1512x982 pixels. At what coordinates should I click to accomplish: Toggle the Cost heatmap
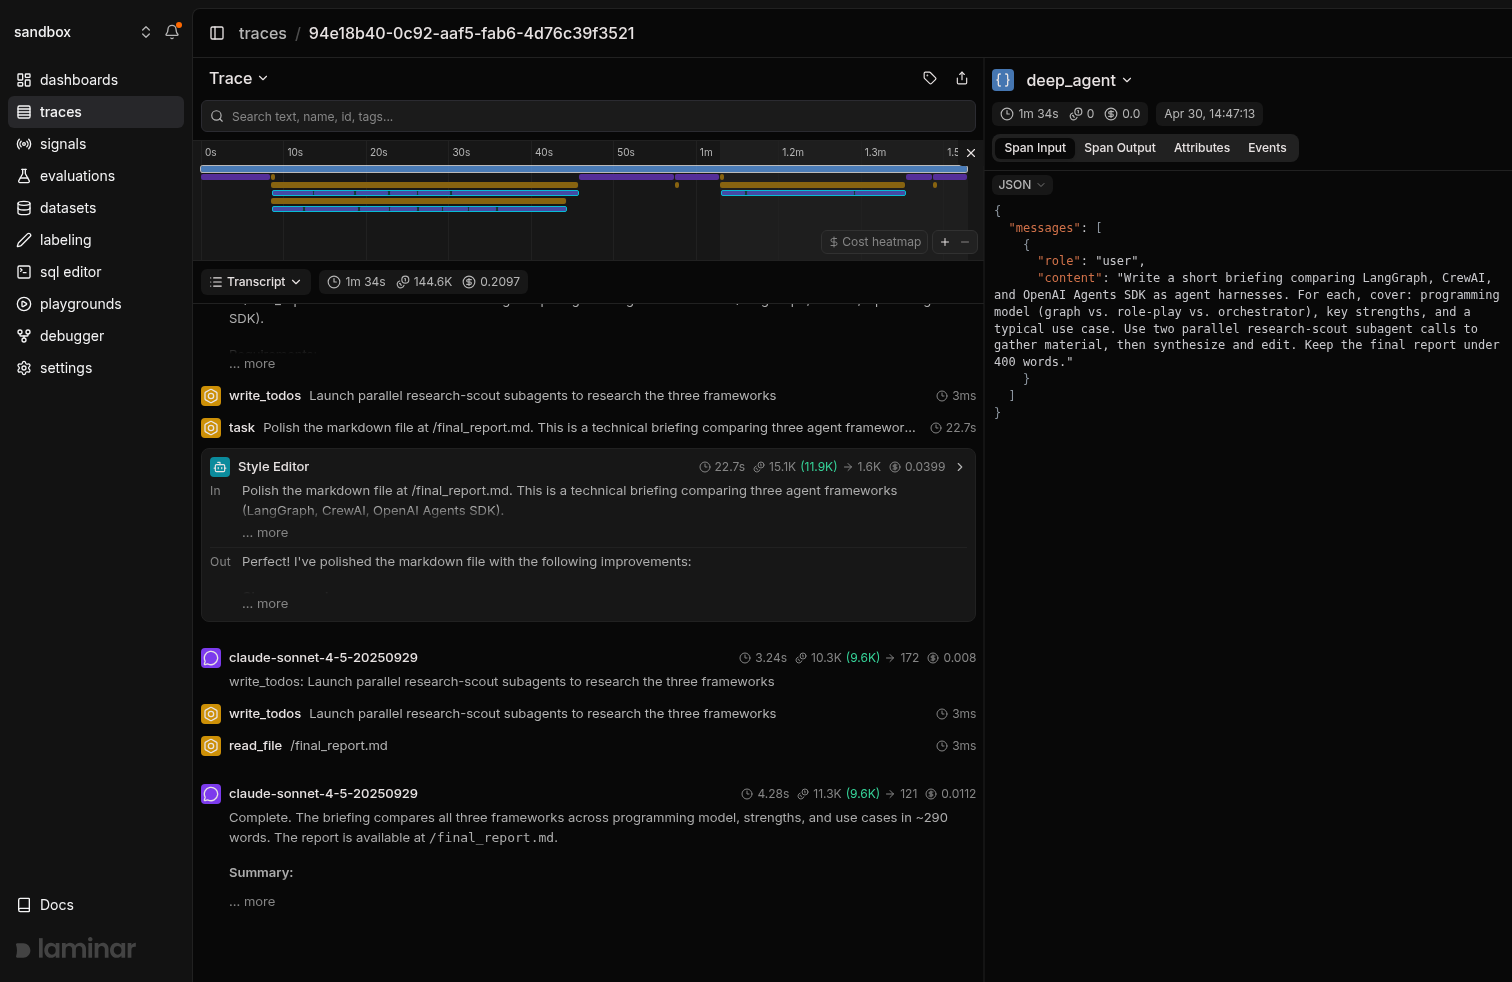[875, 242]
